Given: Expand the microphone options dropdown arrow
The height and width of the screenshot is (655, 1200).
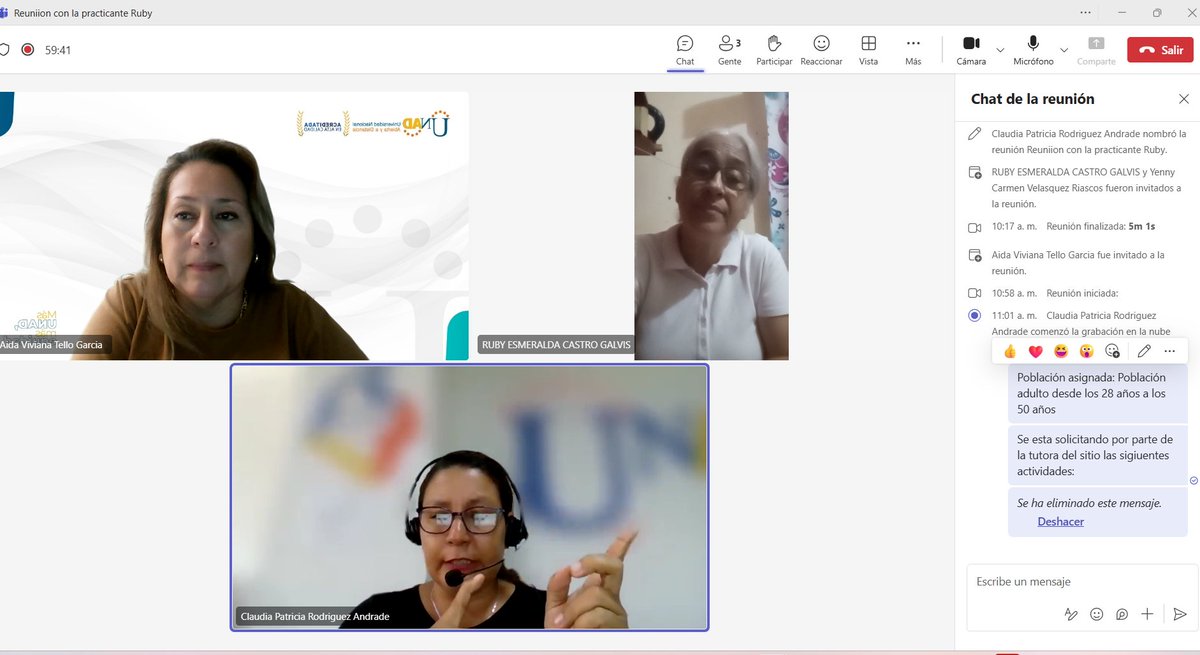Looking at the screenshot, I should pos(1064,49).
